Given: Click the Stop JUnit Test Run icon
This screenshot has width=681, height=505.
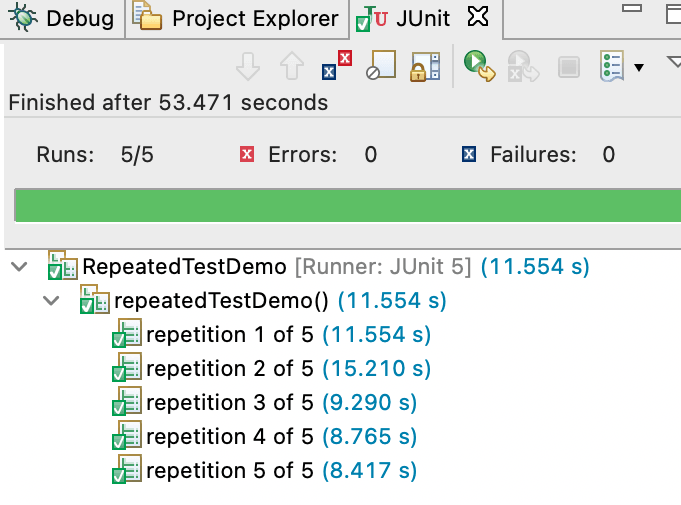Looking at the screenshot, I should point(569,67).
